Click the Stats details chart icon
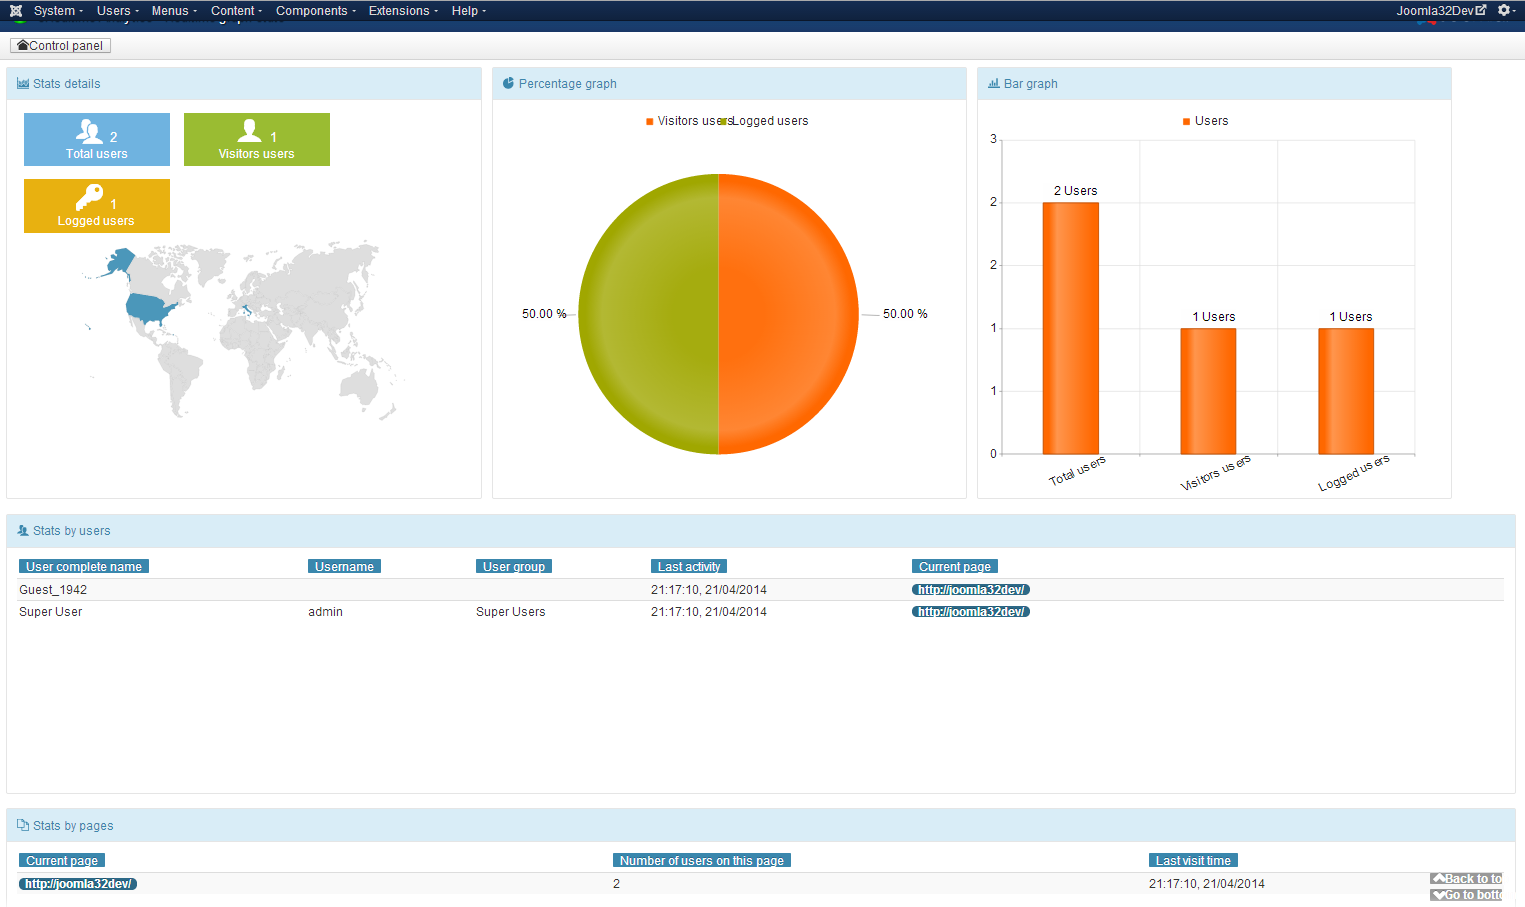 pyautogui.click(x=23, y=84)
